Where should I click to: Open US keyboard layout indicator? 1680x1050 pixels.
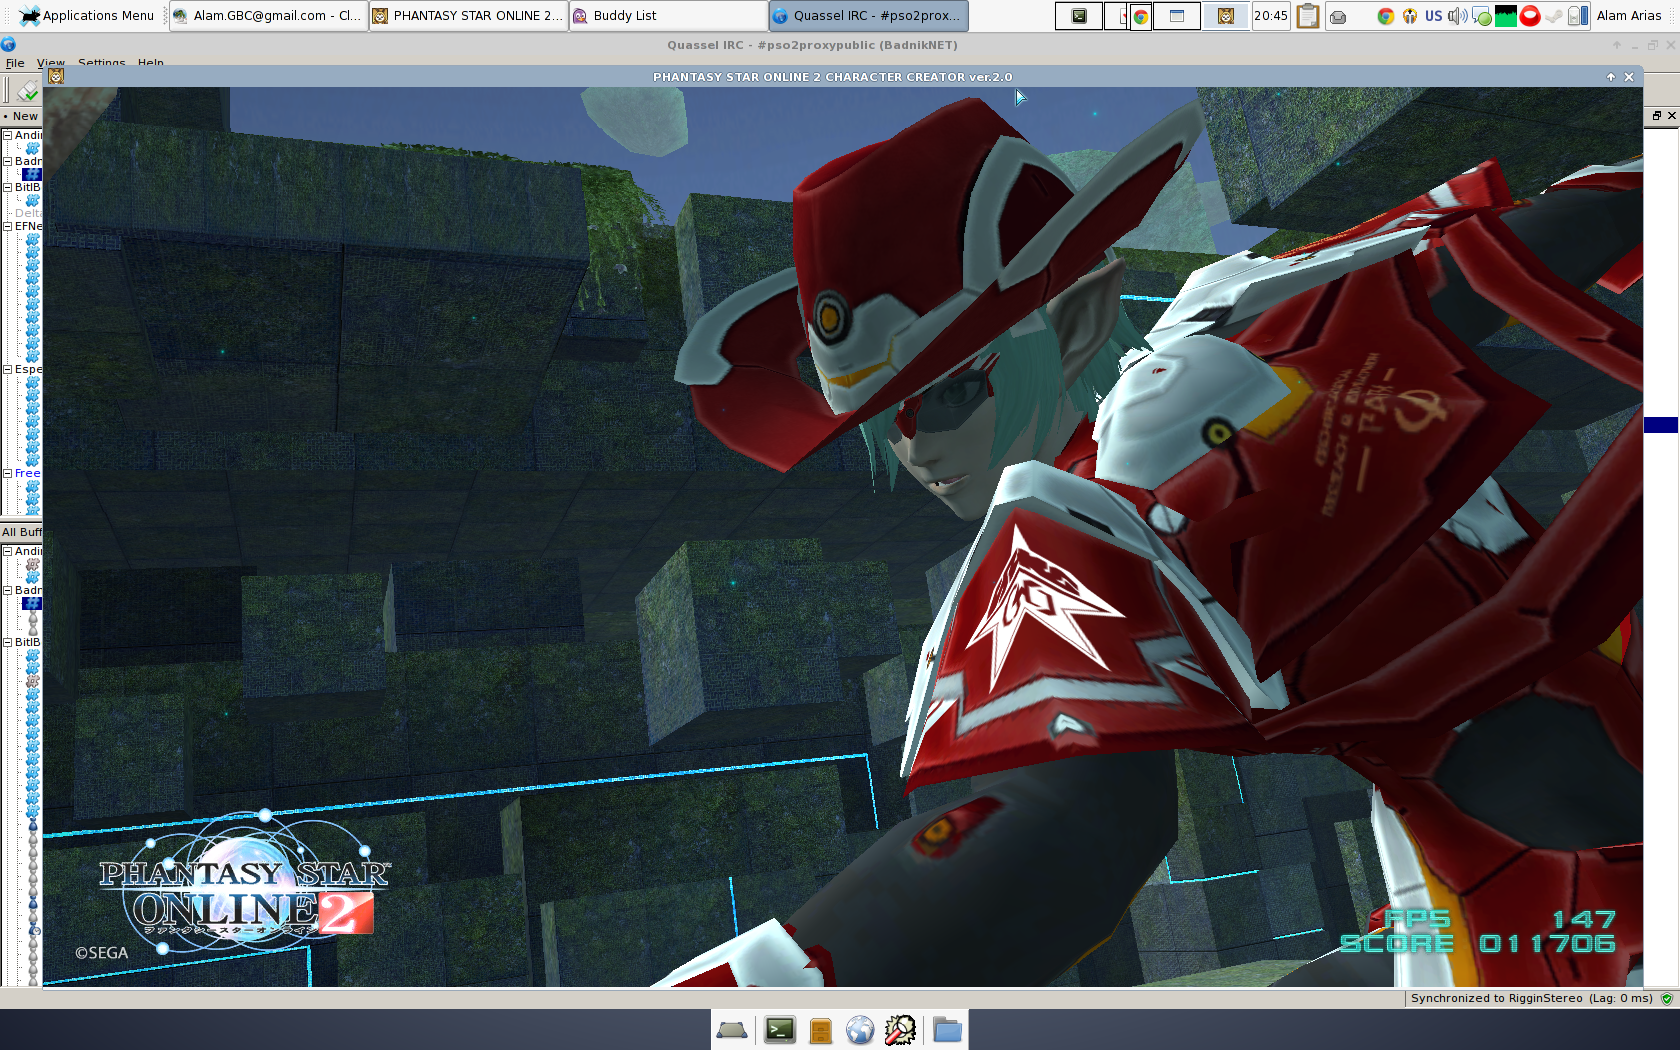[1434, 16]
